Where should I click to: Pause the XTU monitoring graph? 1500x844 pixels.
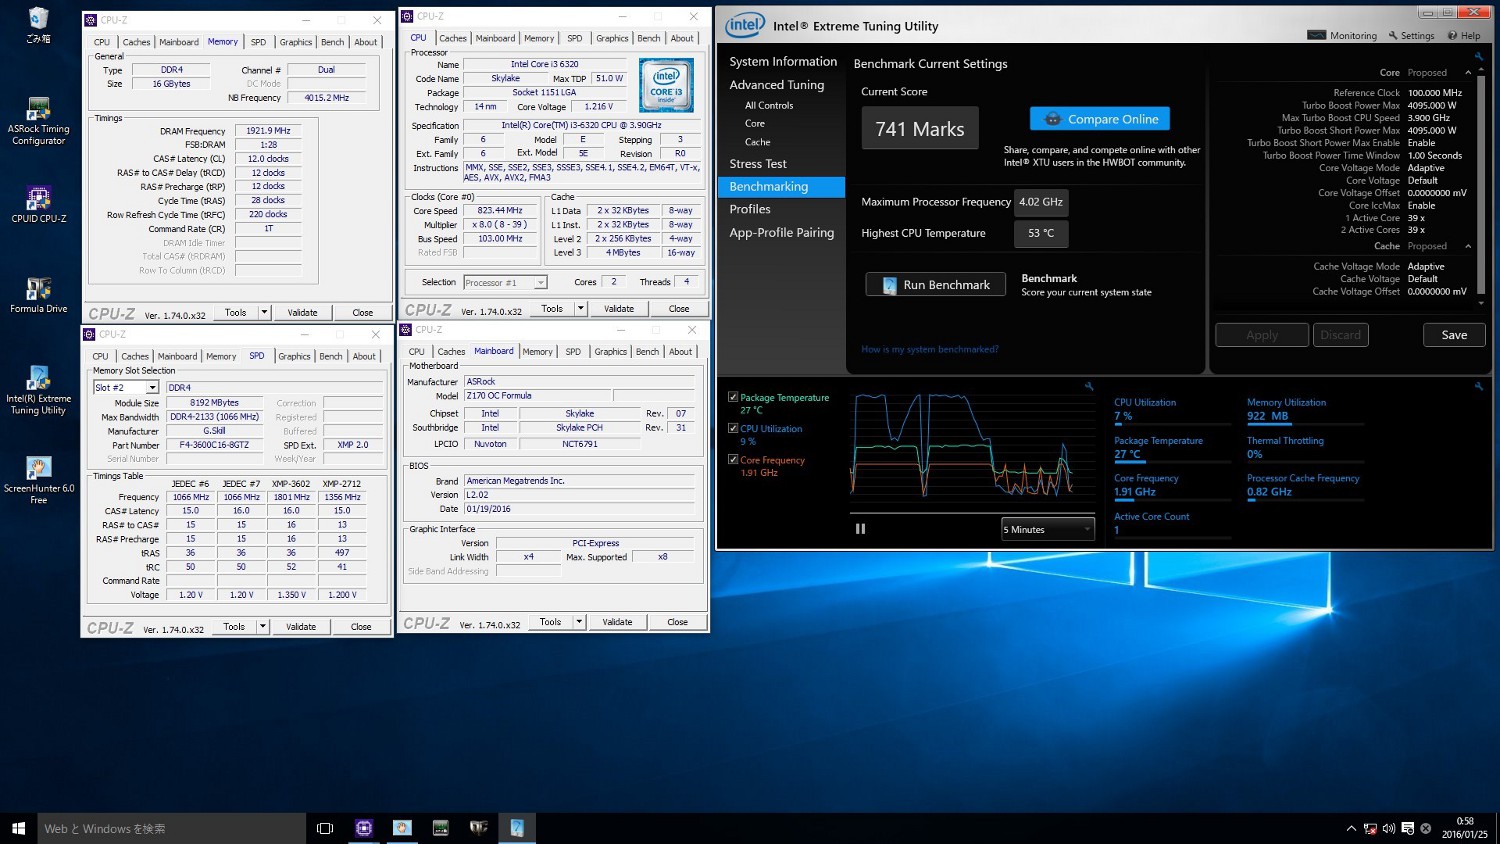[x=860, y=529]
